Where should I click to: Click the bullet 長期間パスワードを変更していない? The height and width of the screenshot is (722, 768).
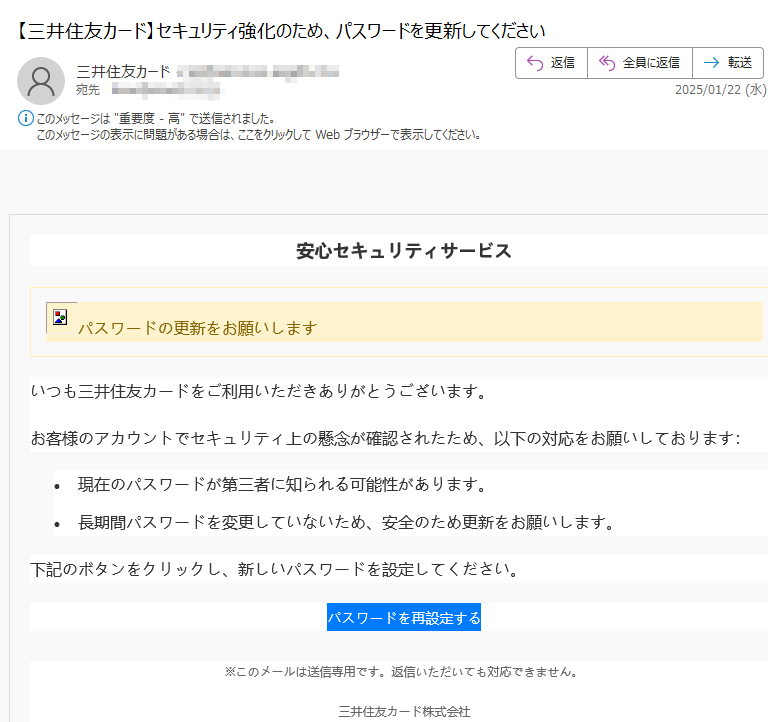point(346,522)
